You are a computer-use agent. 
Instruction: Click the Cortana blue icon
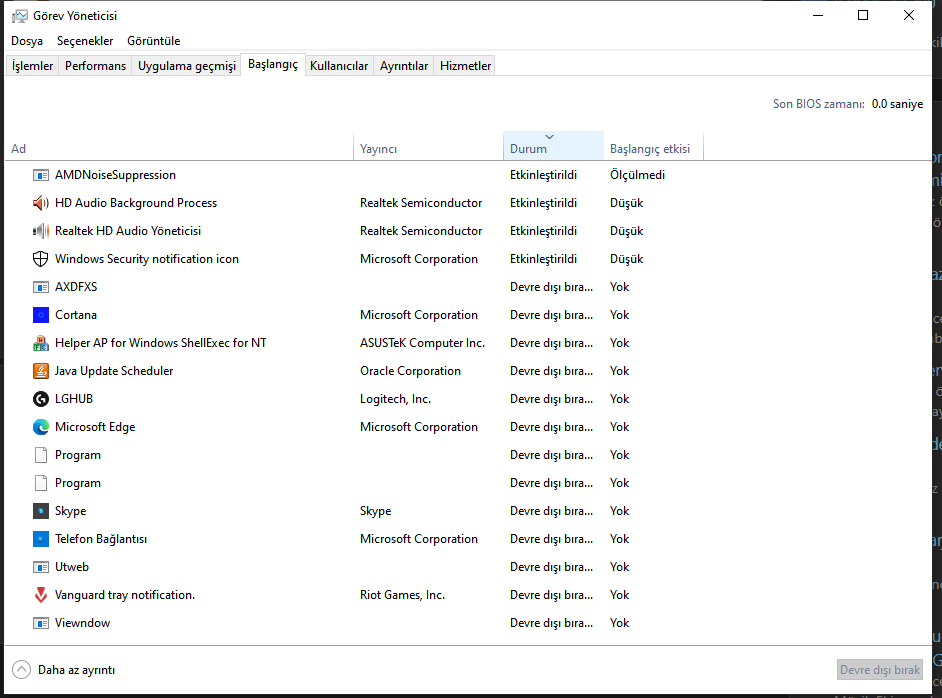(x=40, y=315)
